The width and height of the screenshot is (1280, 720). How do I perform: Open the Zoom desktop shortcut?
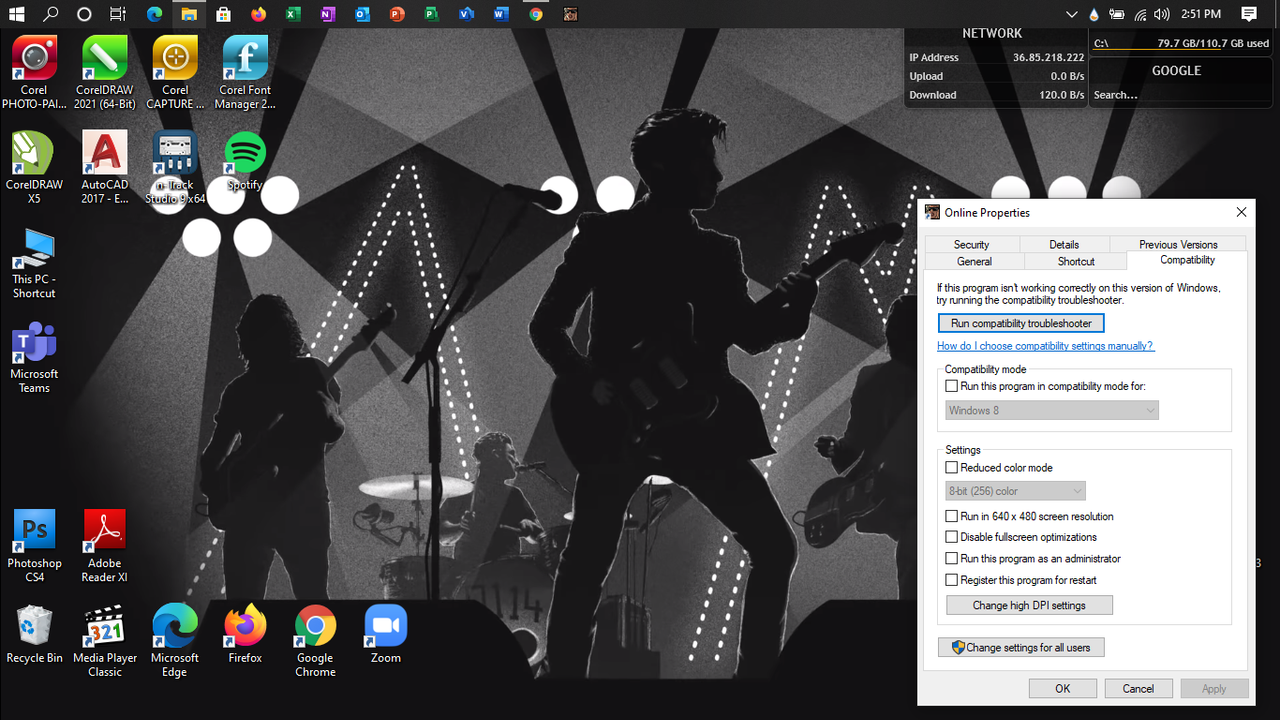tap(385, 634)
